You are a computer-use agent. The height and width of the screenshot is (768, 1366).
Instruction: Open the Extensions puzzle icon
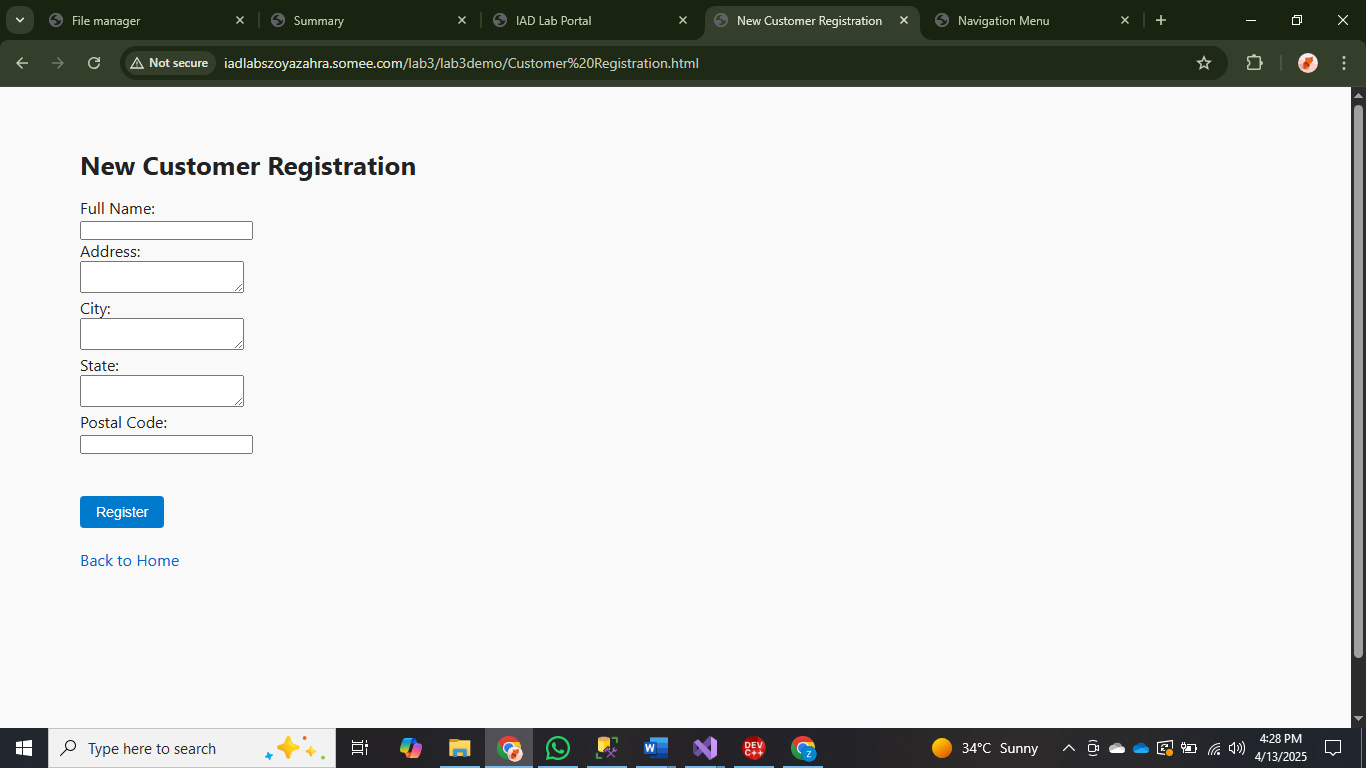tap(1255, 63)
